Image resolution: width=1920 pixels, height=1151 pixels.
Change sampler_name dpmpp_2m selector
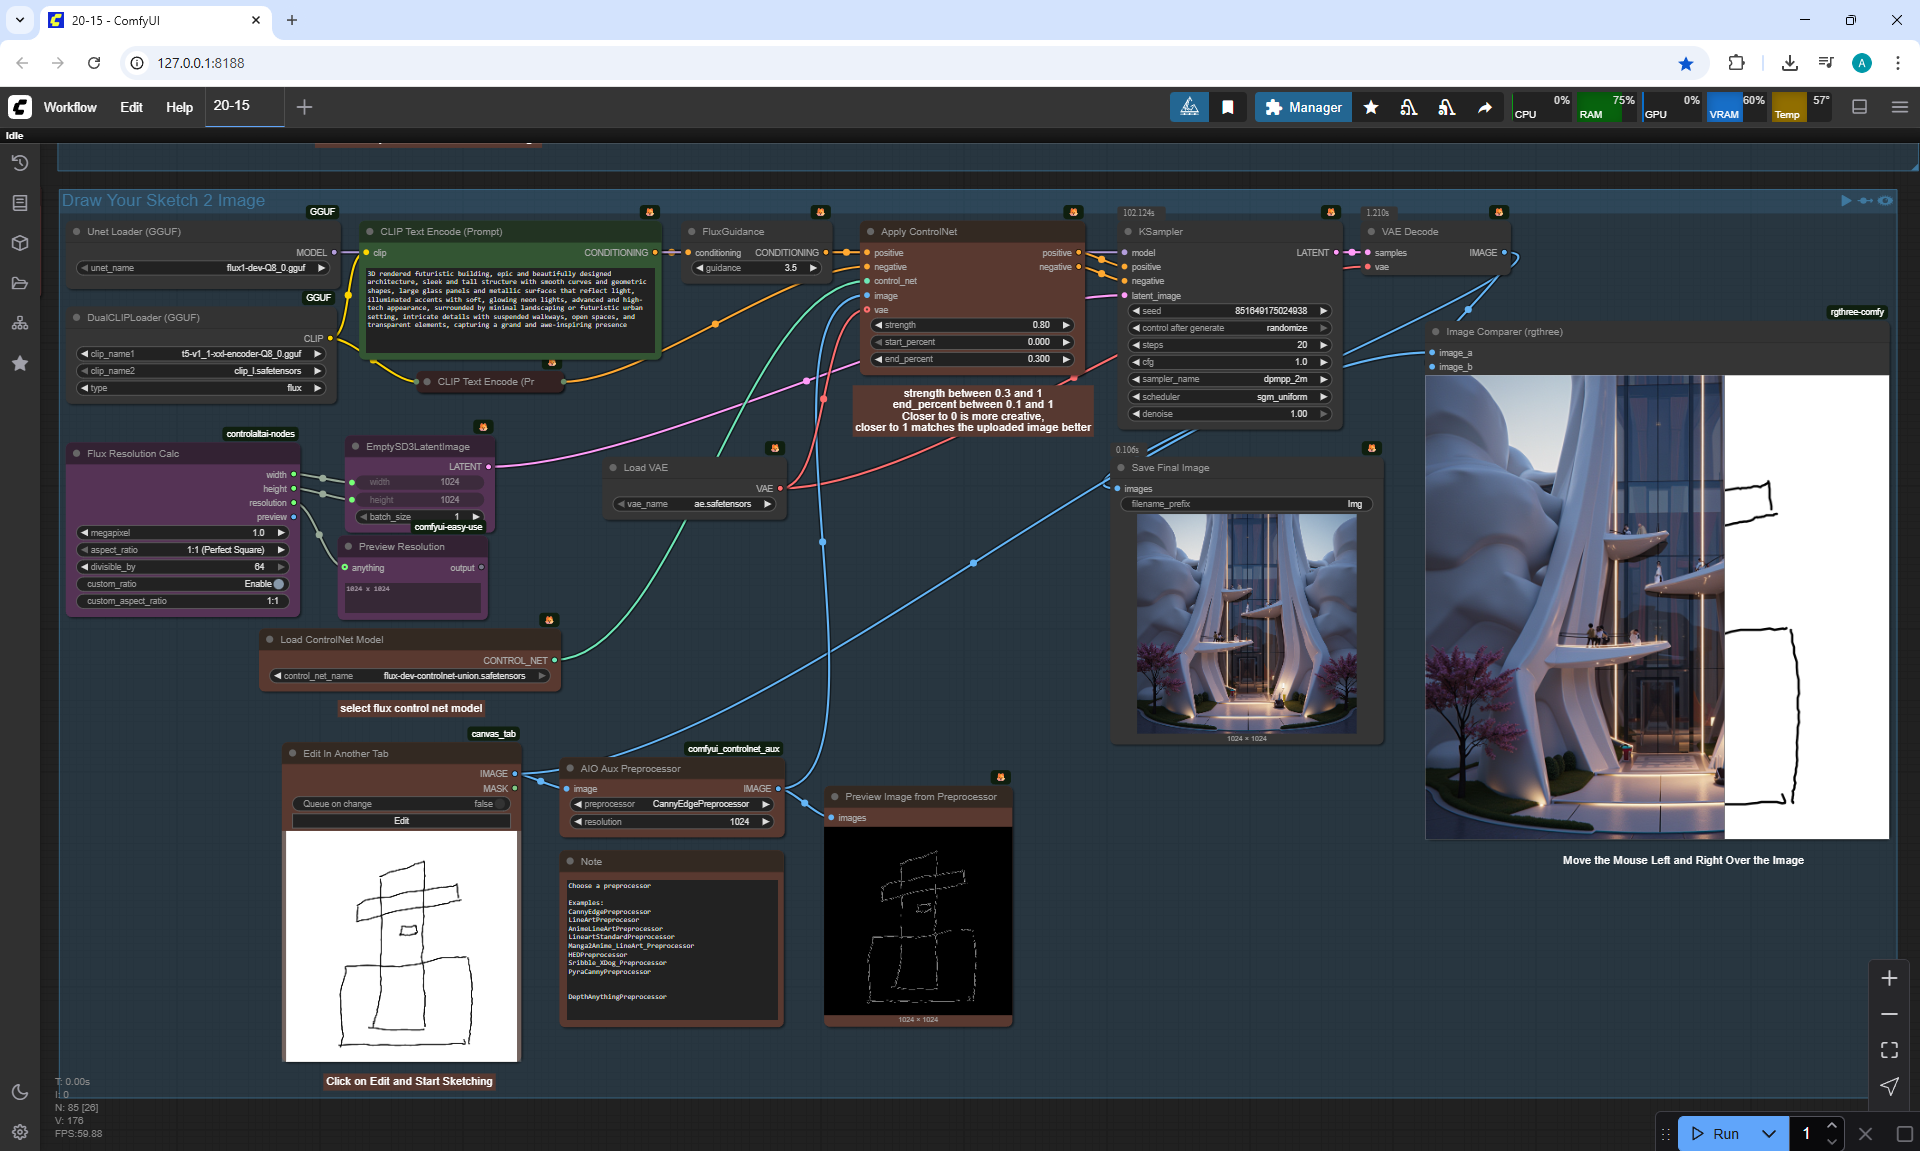[1229, 379]
